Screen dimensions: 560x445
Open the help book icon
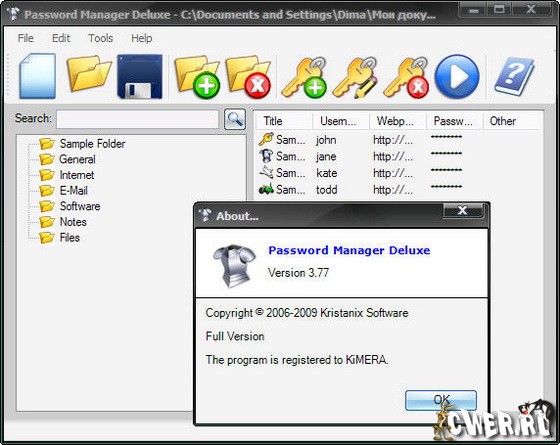pyautogui.click(x=514, y=76)
